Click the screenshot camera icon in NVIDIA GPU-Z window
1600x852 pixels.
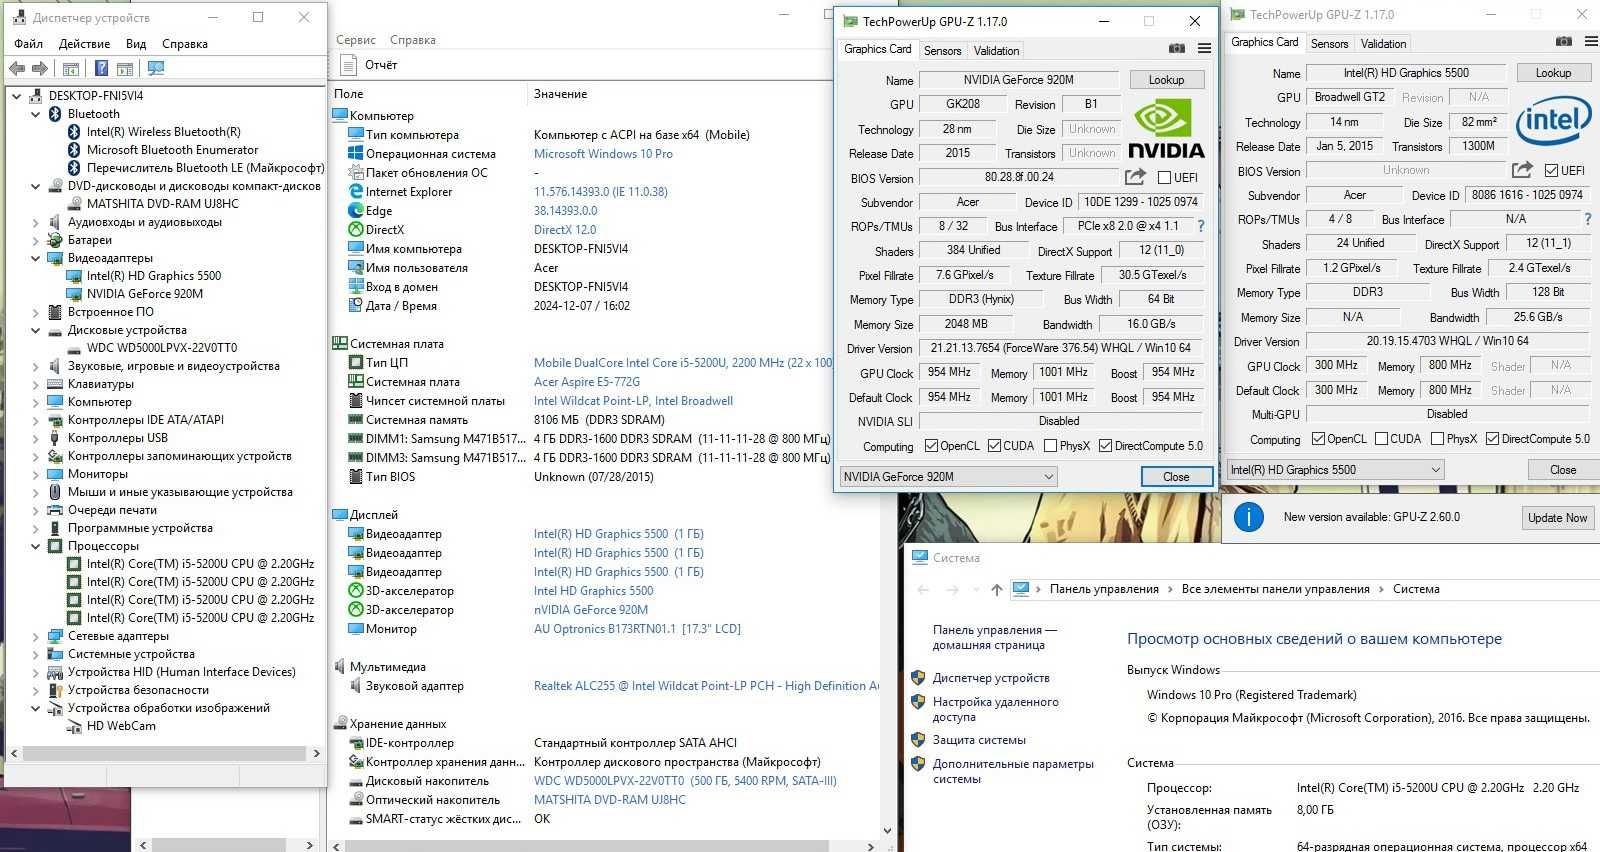tap(1177, 48)
